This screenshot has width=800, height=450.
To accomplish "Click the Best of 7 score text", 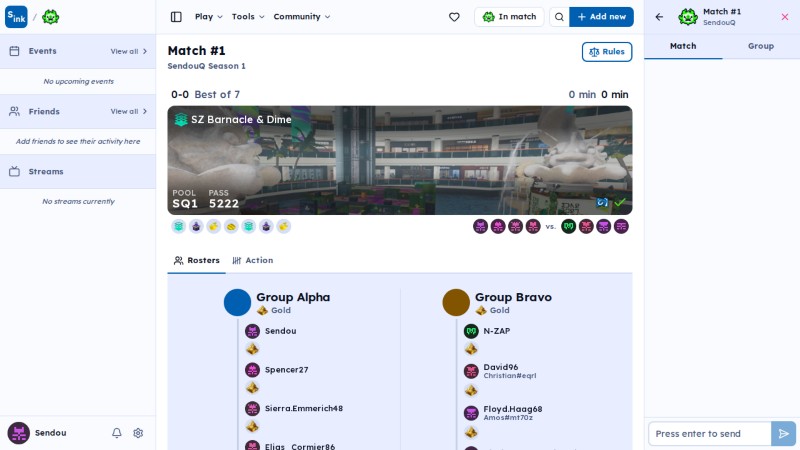I will point(217,94).
